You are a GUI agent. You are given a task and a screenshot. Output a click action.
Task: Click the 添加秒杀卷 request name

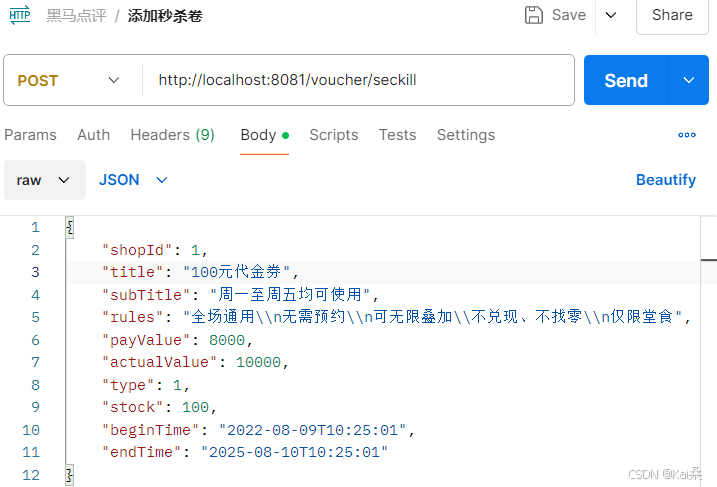[x=165, y=16]
